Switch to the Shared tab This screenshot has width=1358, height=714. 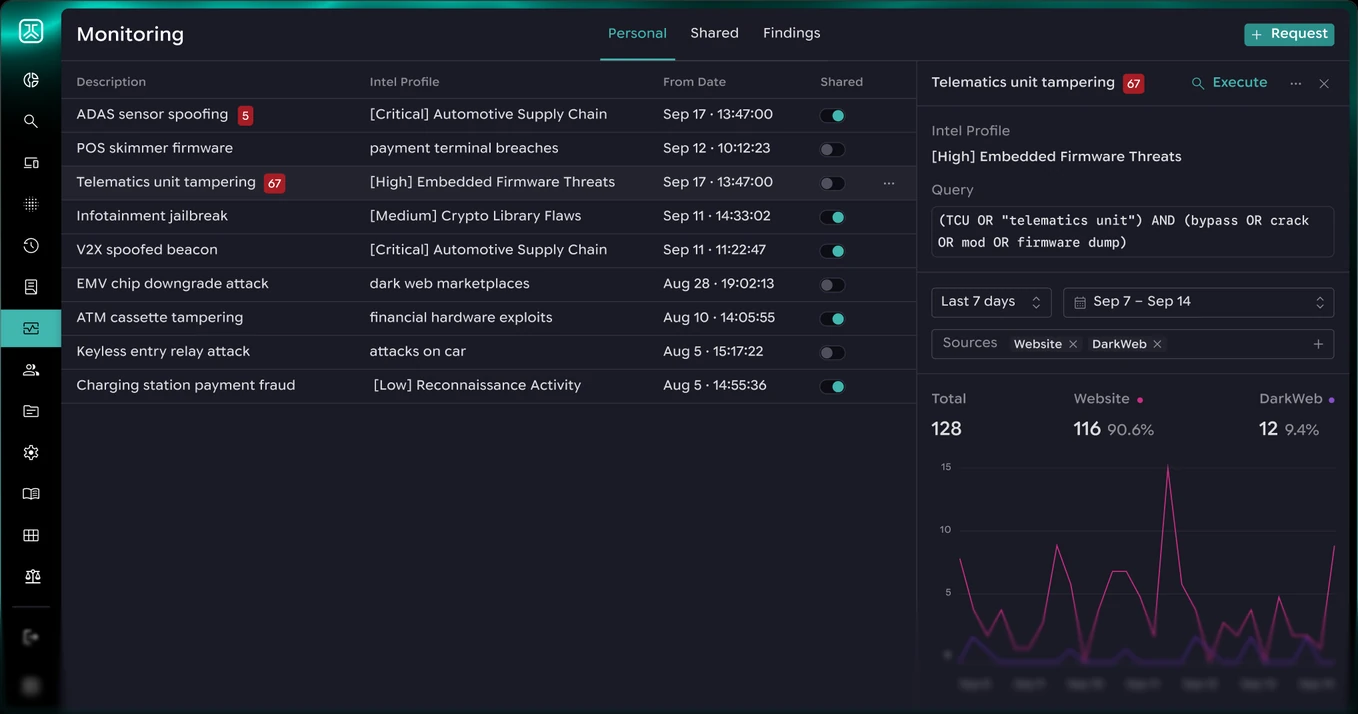pyautogui.click(x=714, y=33)
